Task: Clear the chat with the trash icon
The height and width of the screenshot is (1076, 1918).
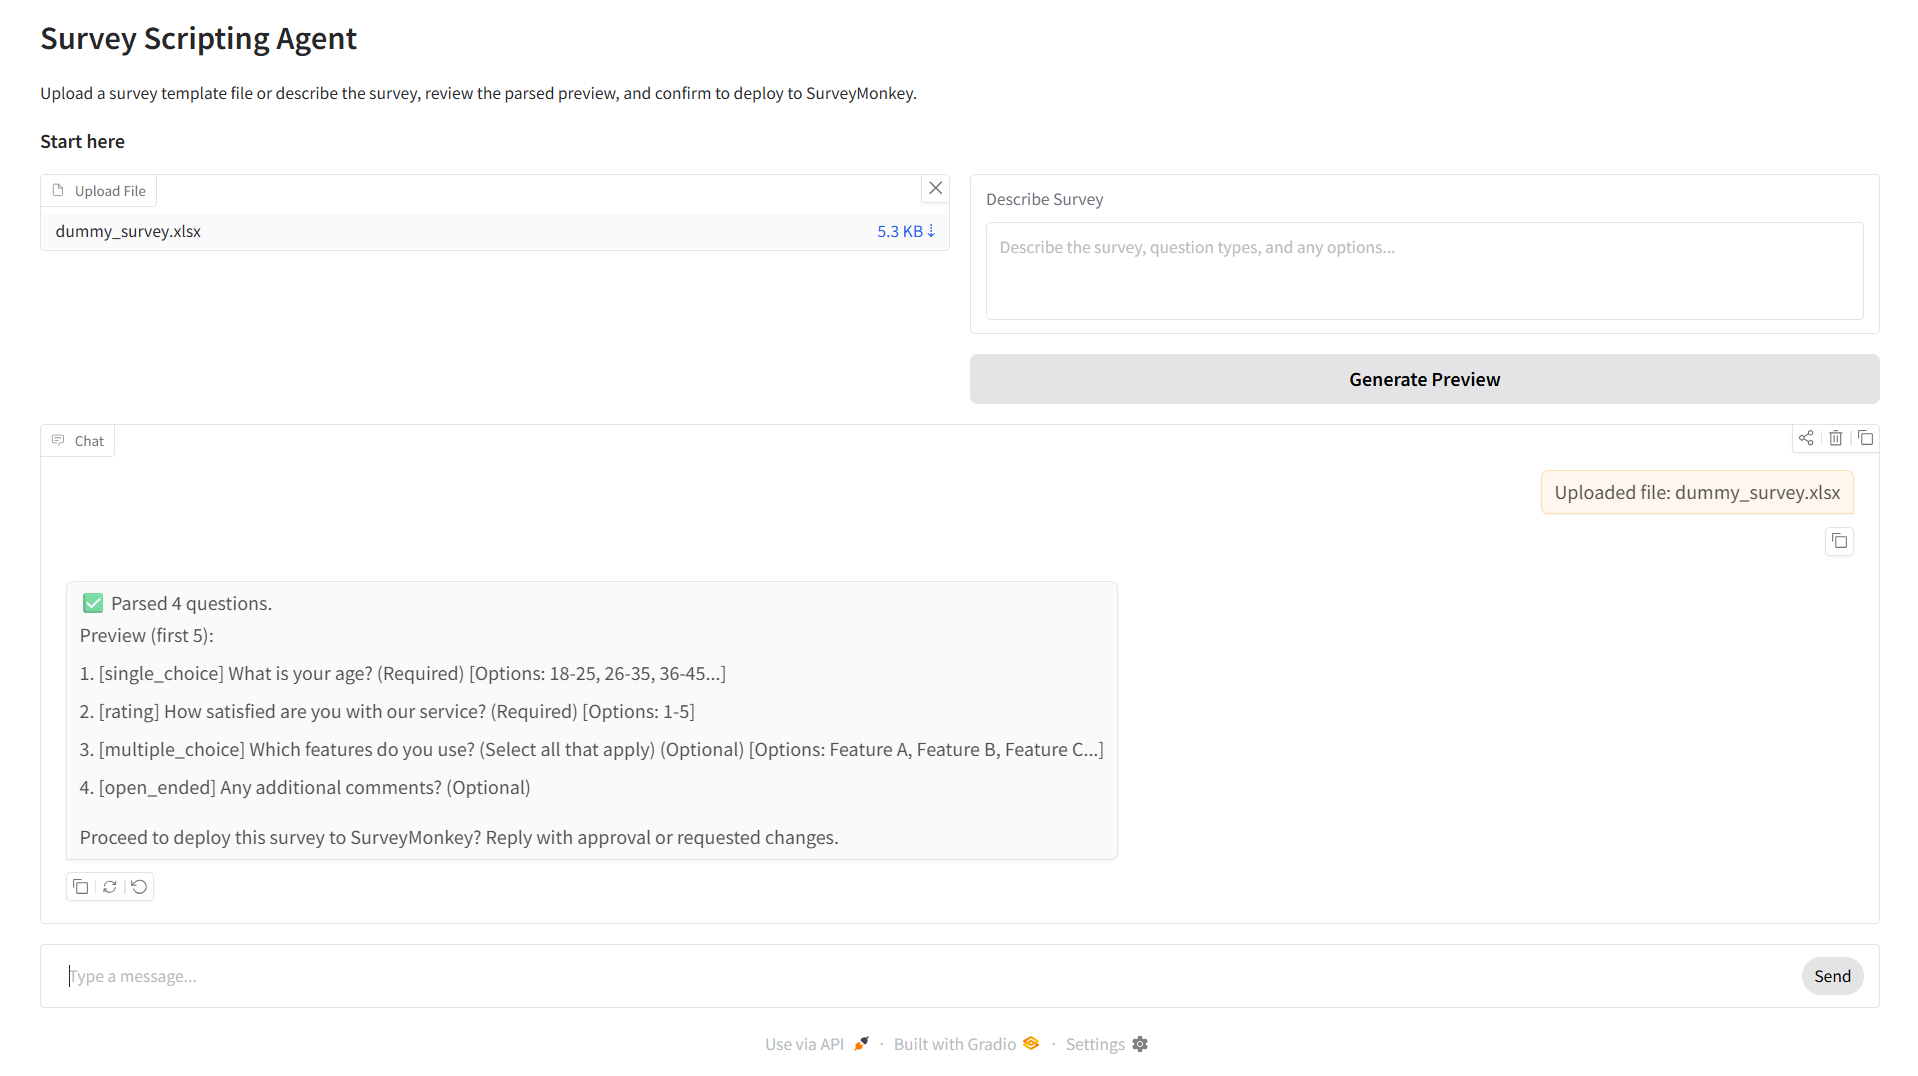Action: click(x=1835, y=438)
